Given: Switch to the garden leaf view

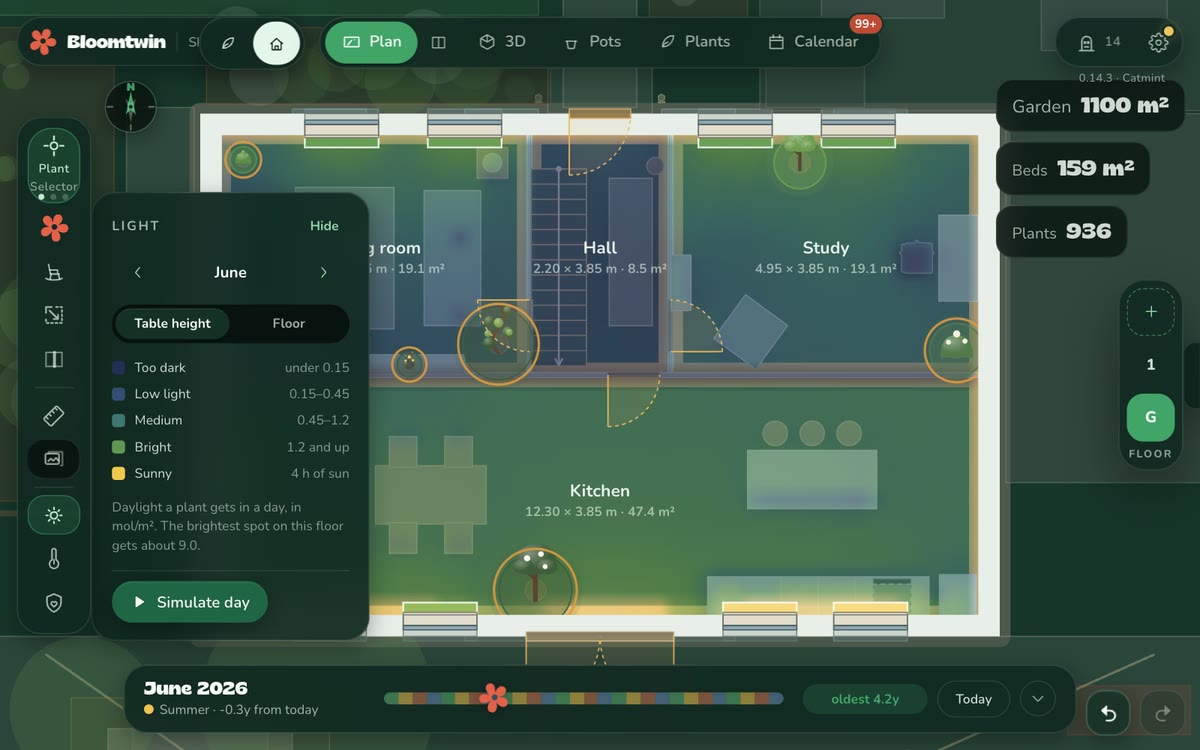Looking at the screenshot, I should [x=228, y=44].
